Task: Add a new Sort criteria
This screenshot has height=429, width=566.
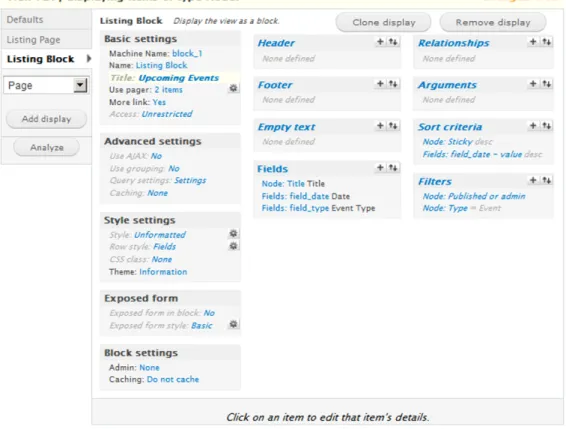Action: [533, 126]
